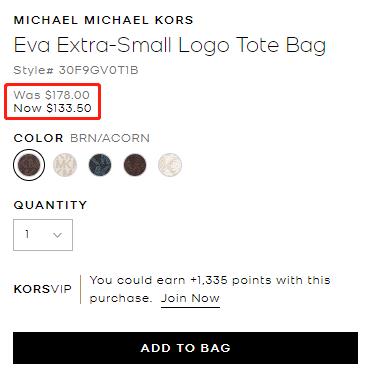The width and height of the screenshot is (370, 375).
Task: Click the BRN/ACORN color name label
Action: pyautogui.click(x=110, y=138)
